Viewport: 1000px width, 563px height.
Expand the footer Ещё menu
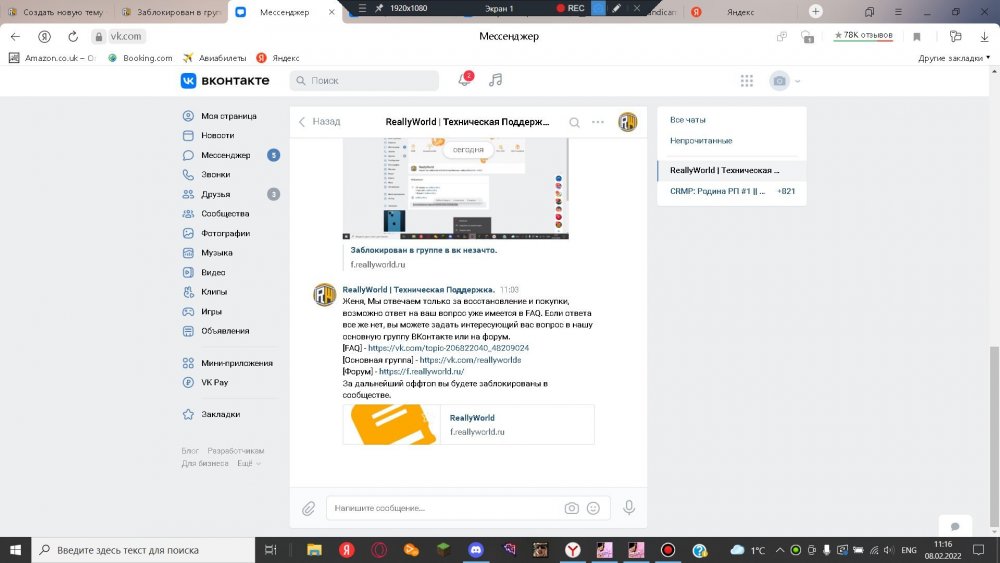click(249, 464)
